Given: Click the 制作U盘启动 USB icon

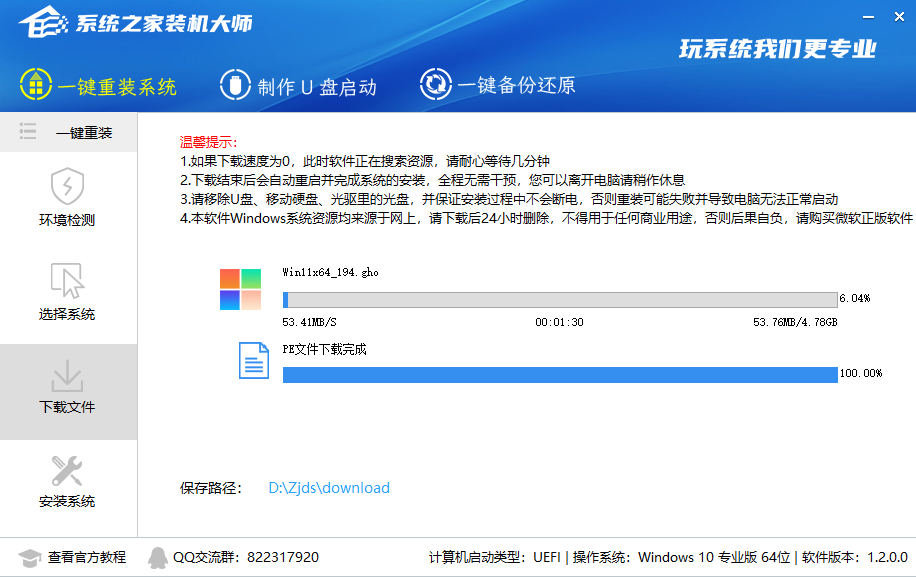Looking at the screenshot, I should click(x=235, y=85).
